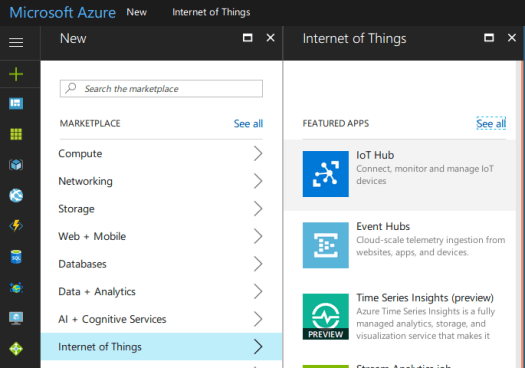Click the FEATURED APPS heading

[x=336, y=123]
